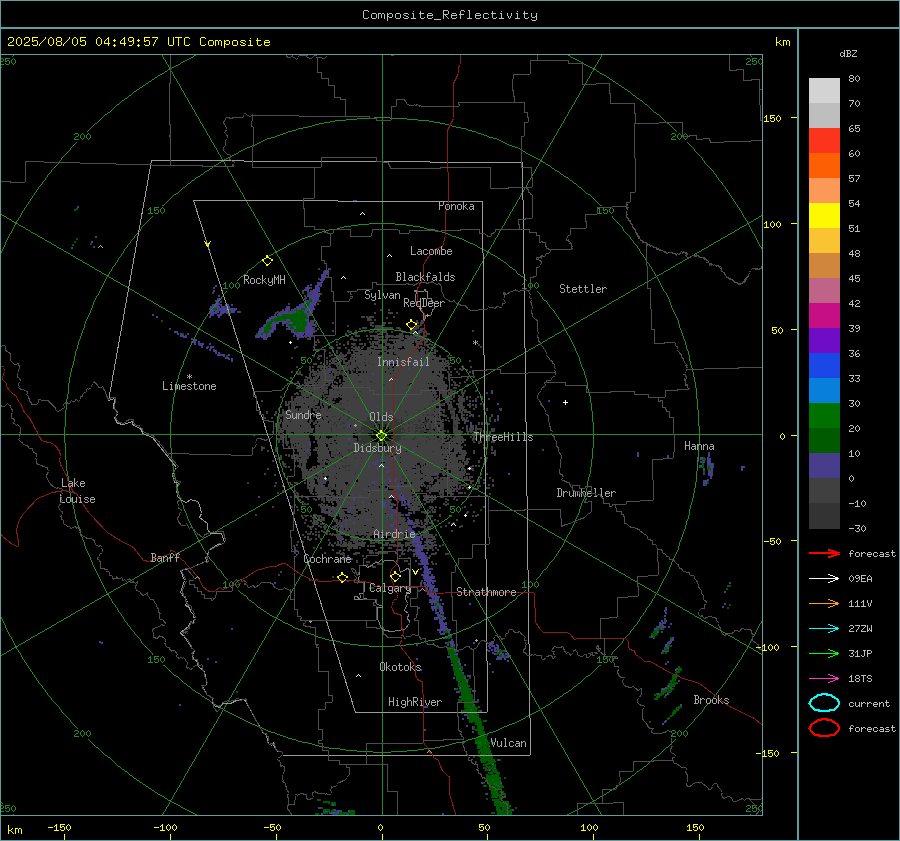Screen dimensions: 900x841
Task: Click the dBZ legend heading
Action: (848, 53)
